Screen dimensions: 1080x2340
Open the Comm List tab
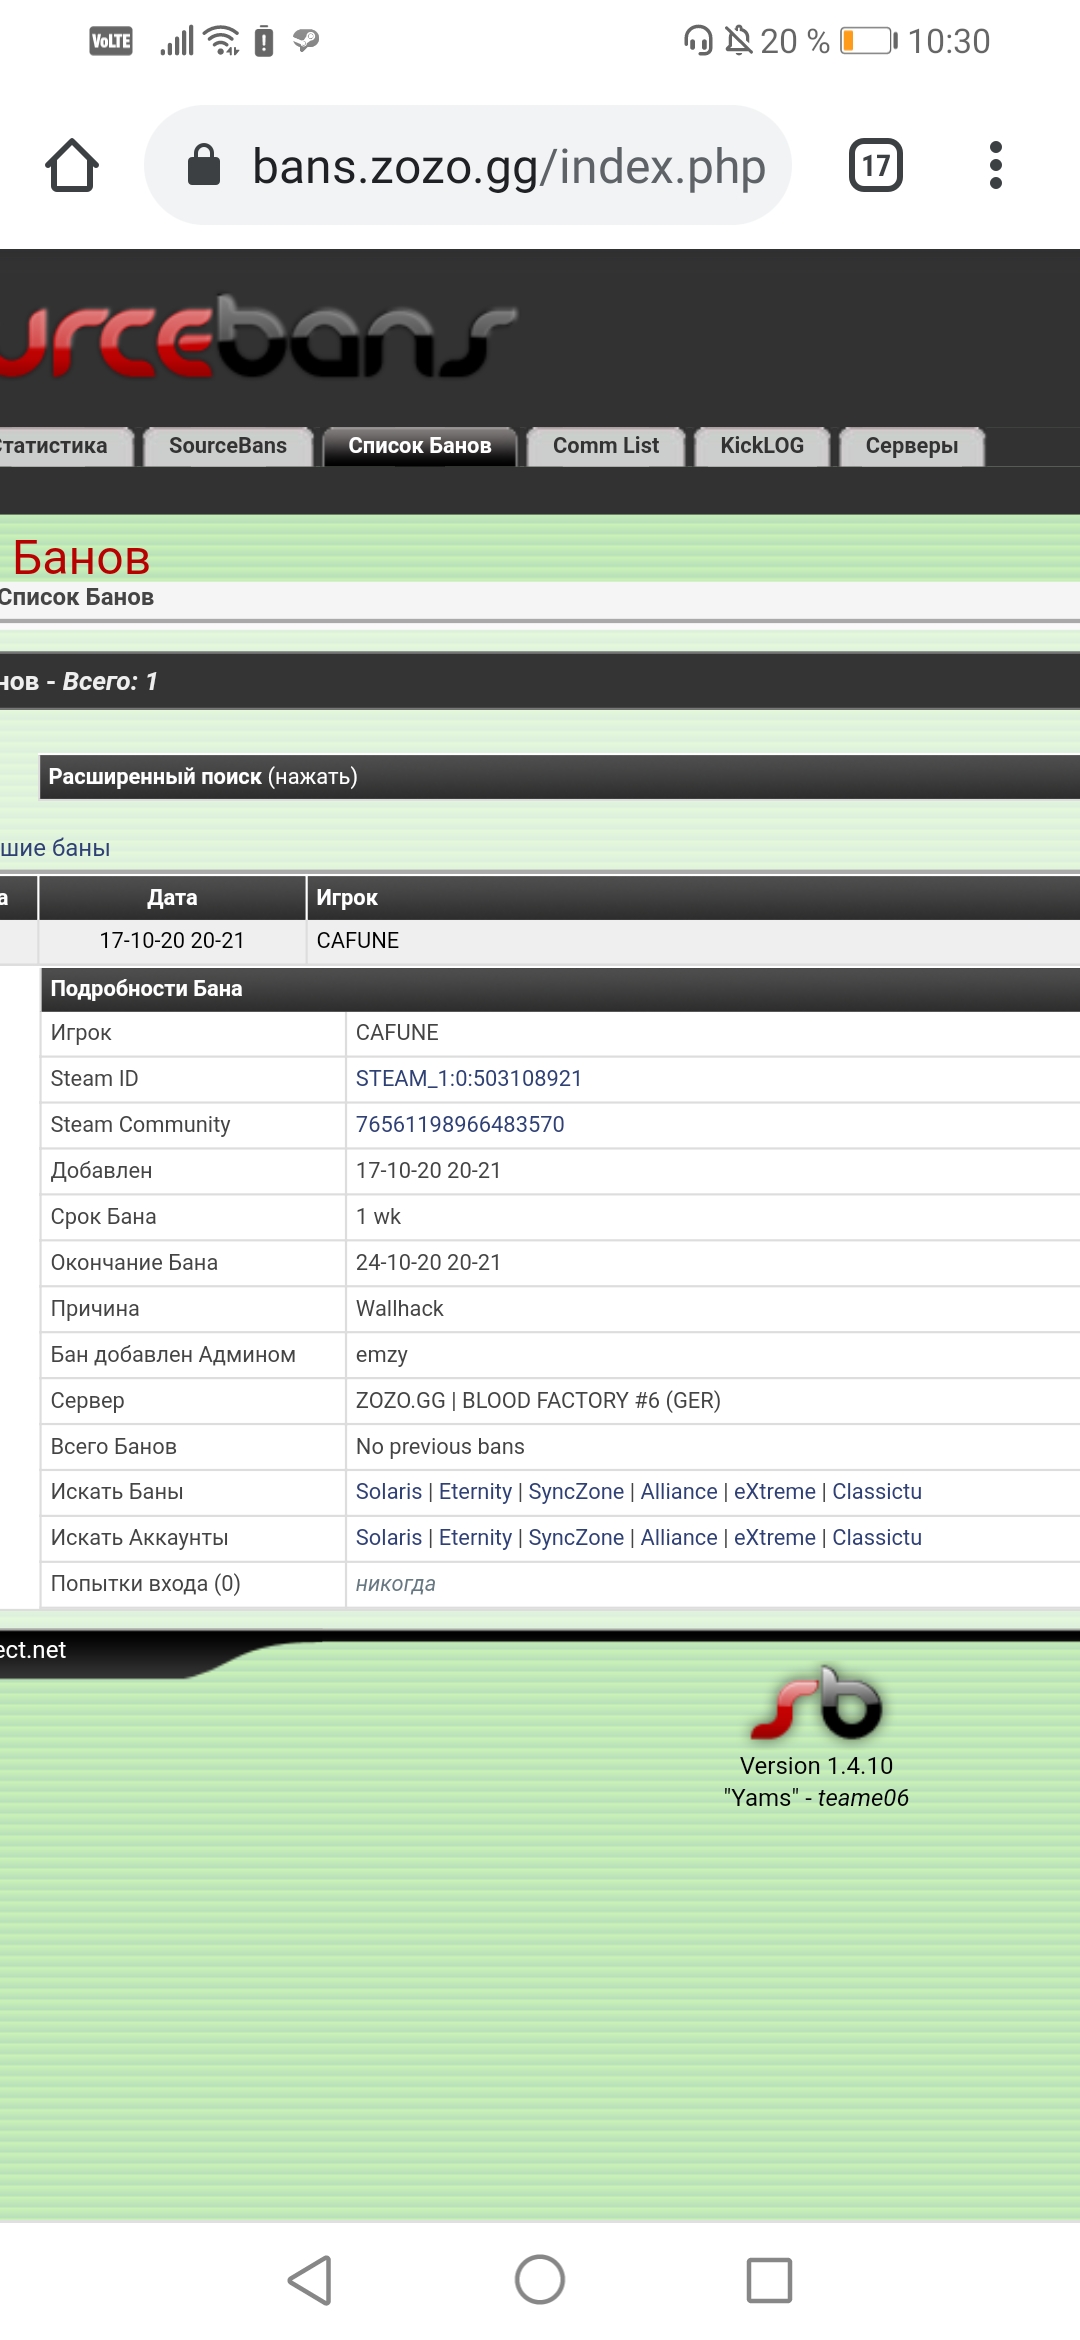606,446
